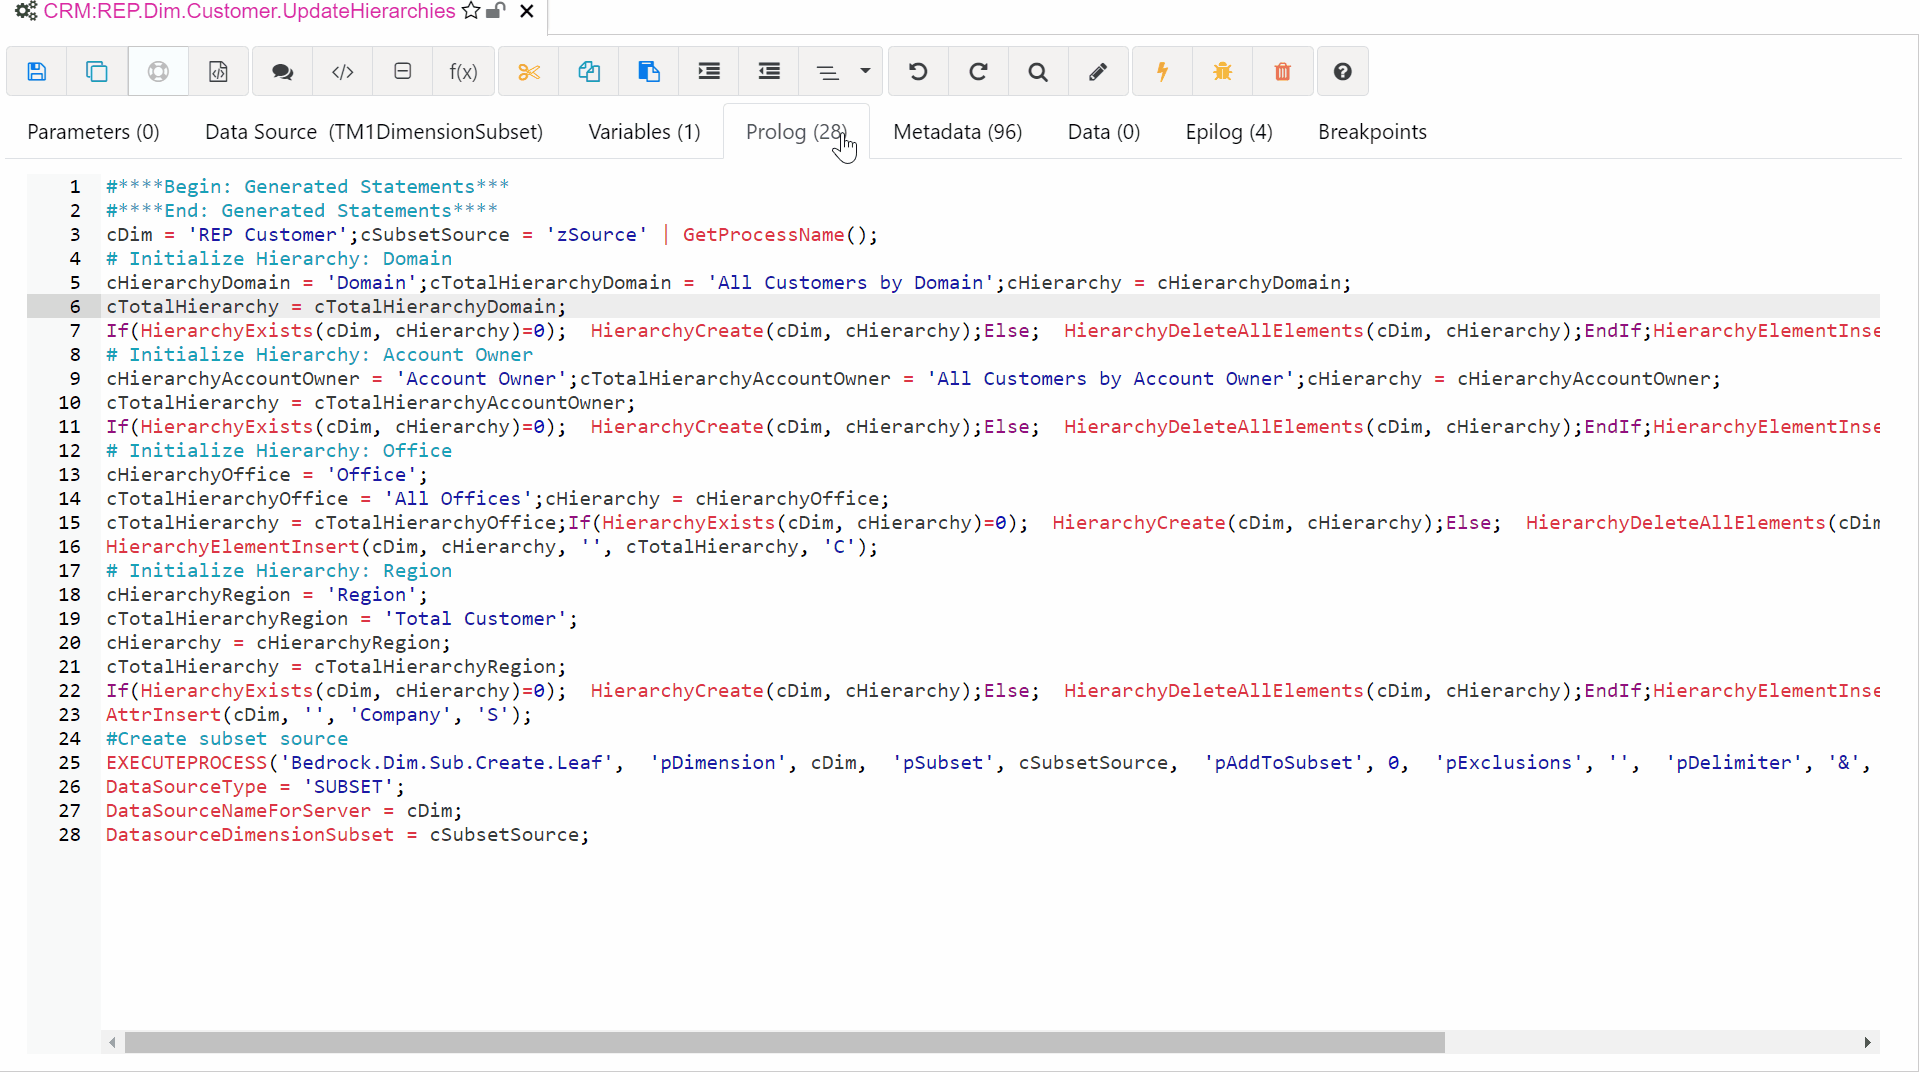Screen dimensions: 1920x1080
Task: Toggle the comment bubble tool
Action: pos(281,71)
